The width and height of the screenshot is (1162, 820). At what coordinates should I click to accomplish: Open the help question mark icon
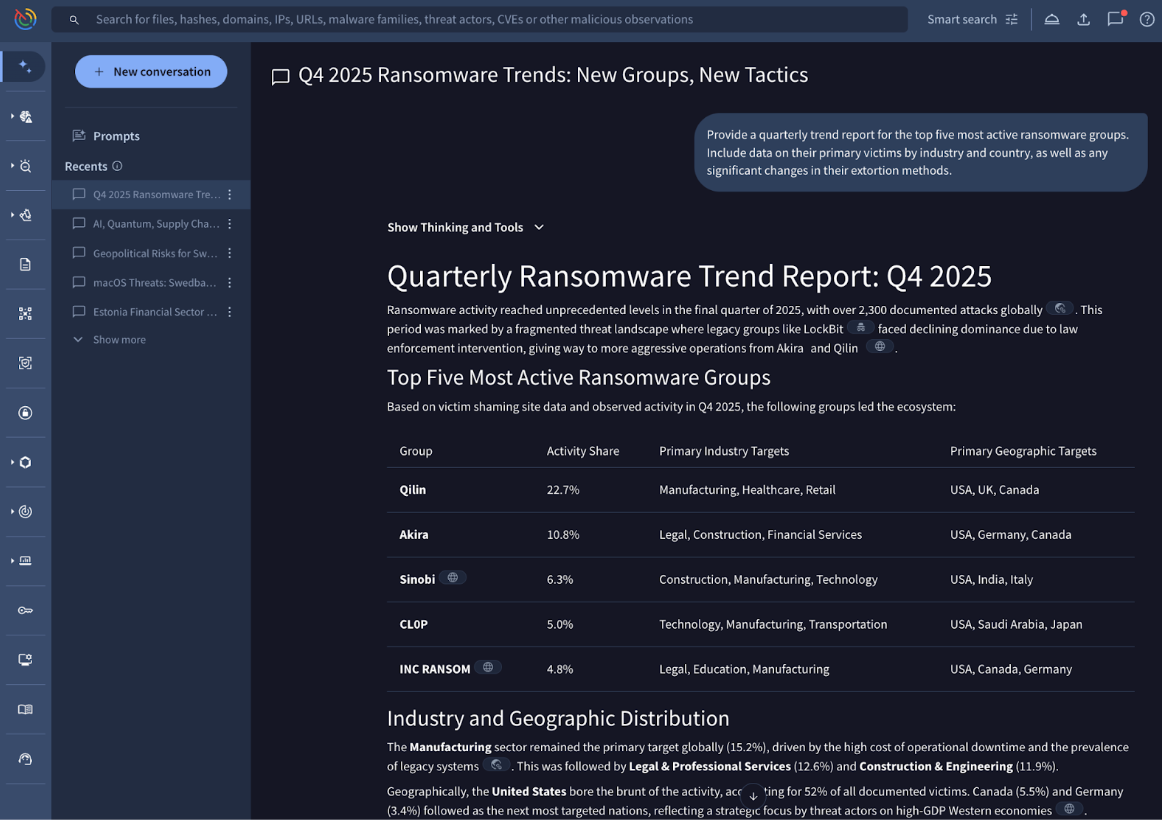click(1147, 20)
